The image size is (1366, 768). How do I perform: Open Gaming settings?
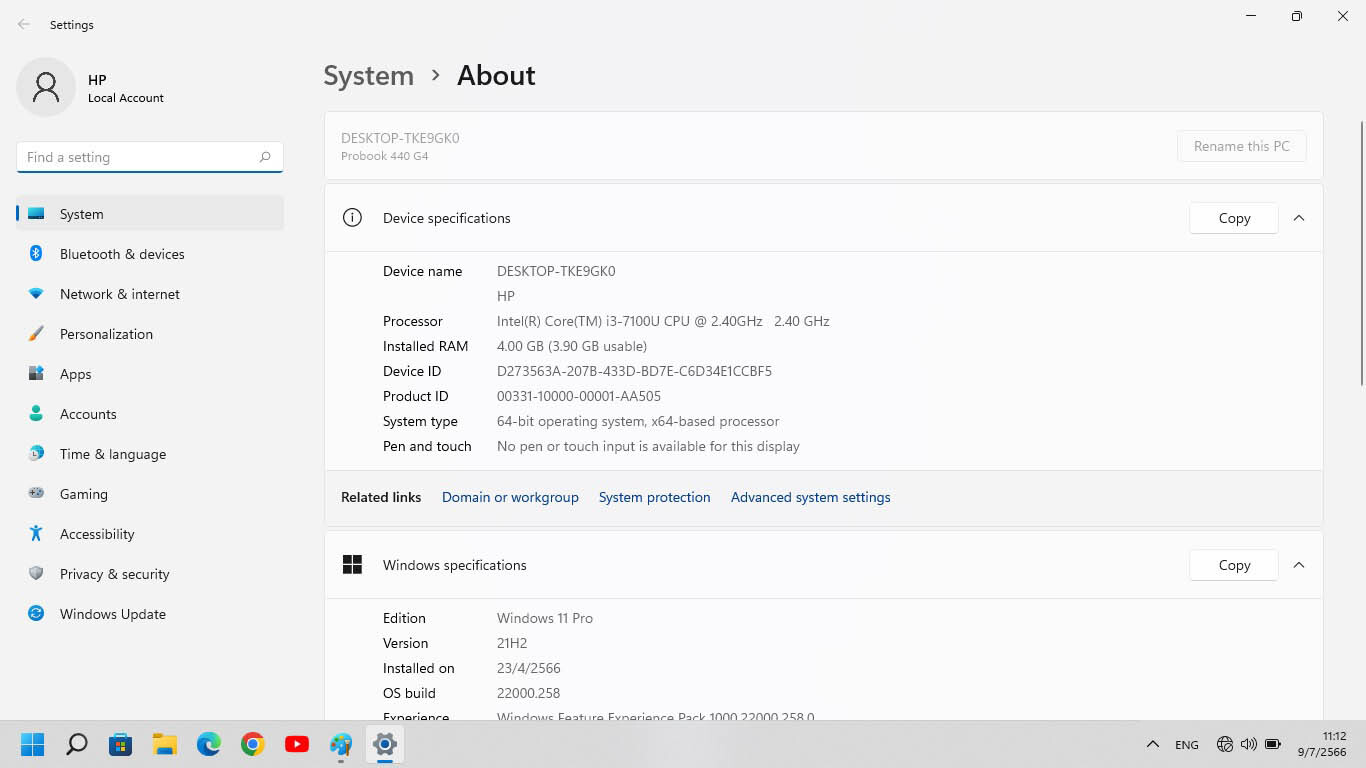pyautogui.click(x=150, y=494)
